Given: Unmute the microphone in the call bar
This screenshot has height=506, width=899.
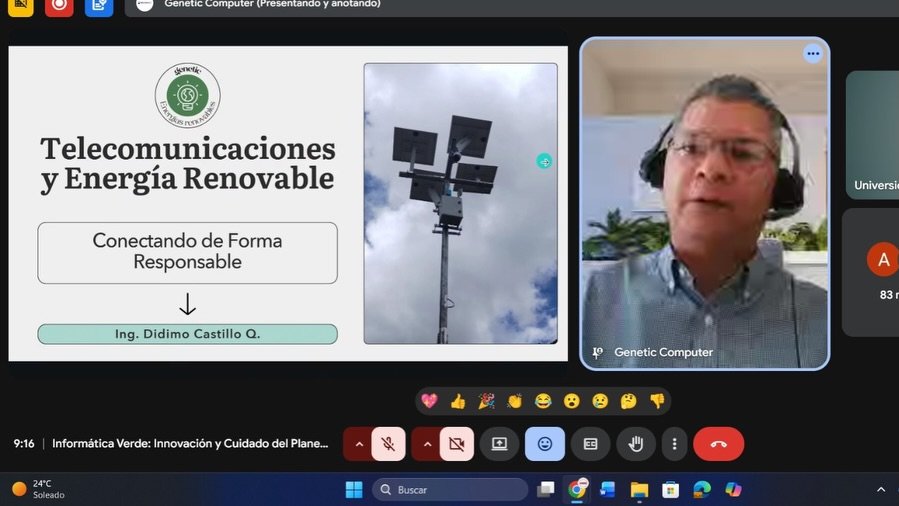Looking at the screenshot, I should pos(388,444).
